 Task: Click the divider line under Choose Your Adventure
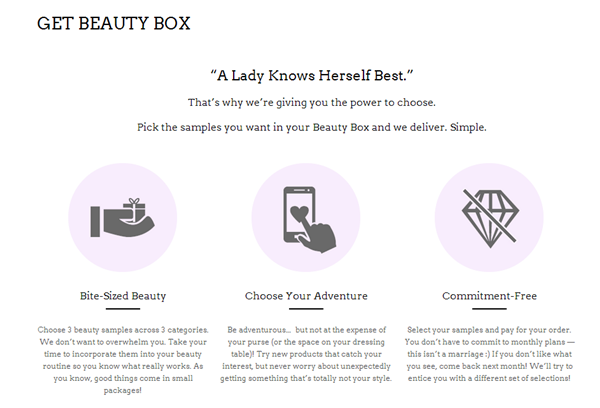click(x=306, y=310)
